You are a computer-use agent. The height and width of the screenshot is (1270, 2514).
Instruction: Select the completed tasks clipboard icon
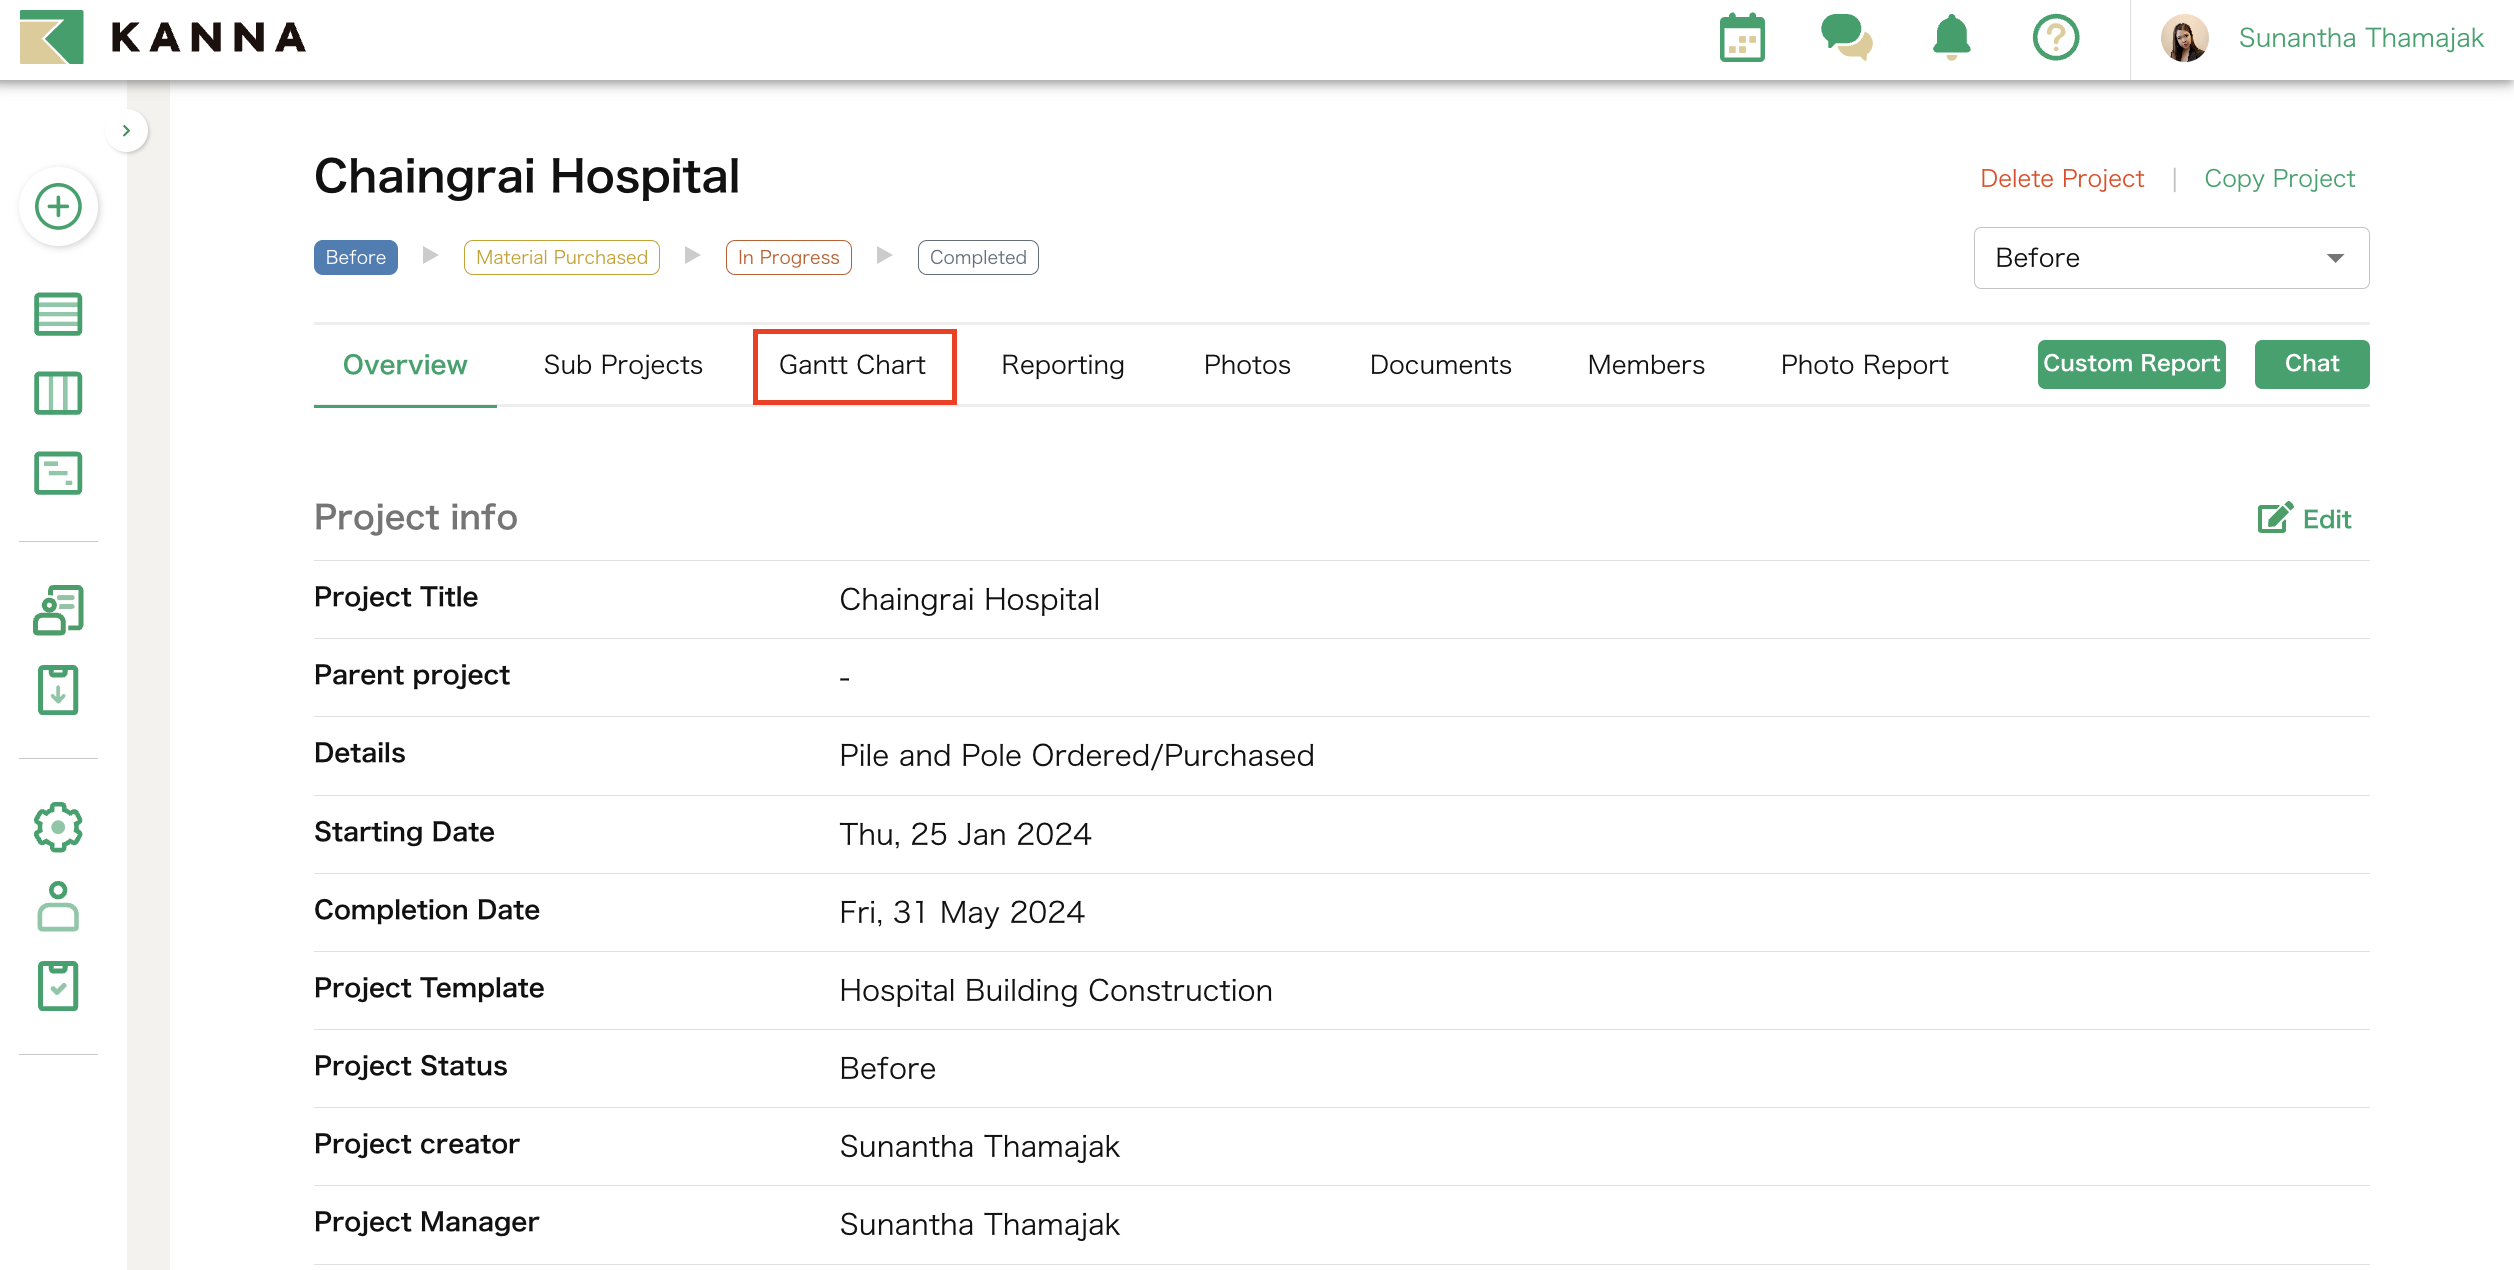point(58,986)
